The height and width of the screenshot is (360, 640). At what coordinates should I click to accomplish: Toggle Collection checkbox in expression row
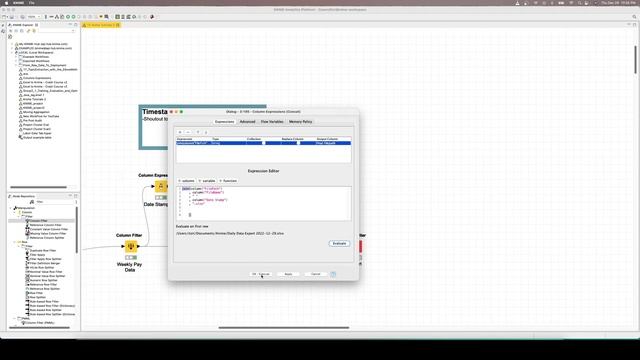point(264,143)
